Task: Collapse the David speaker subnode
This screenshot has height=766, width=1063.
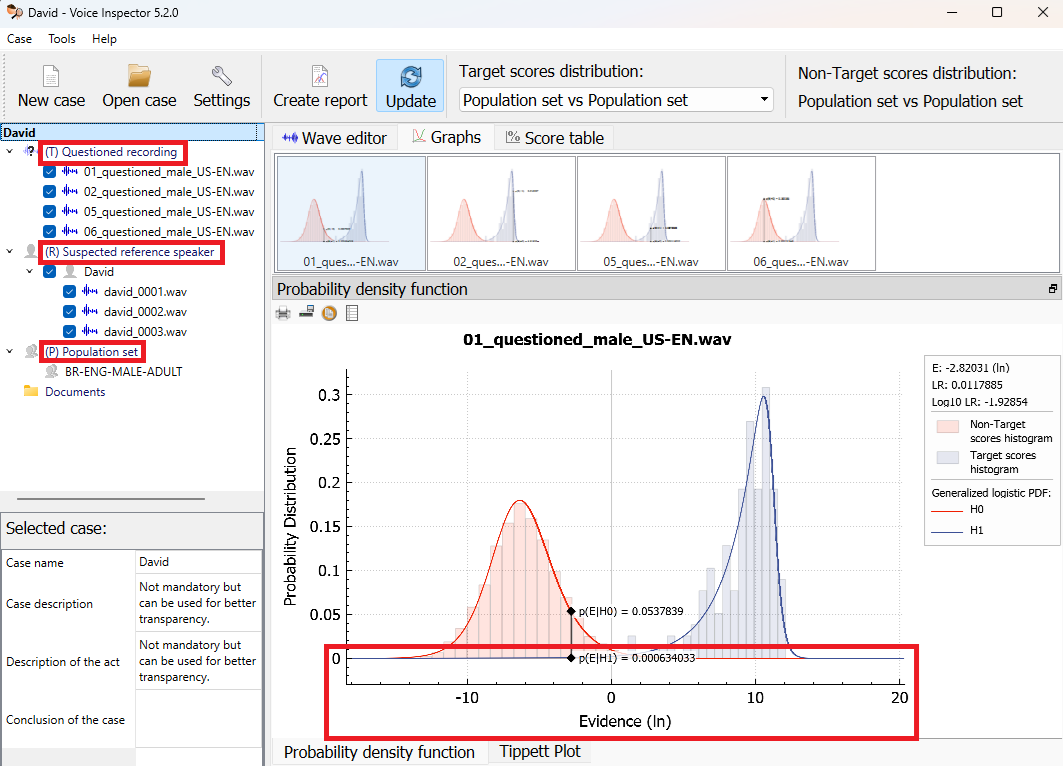Action: pos(29,272)
